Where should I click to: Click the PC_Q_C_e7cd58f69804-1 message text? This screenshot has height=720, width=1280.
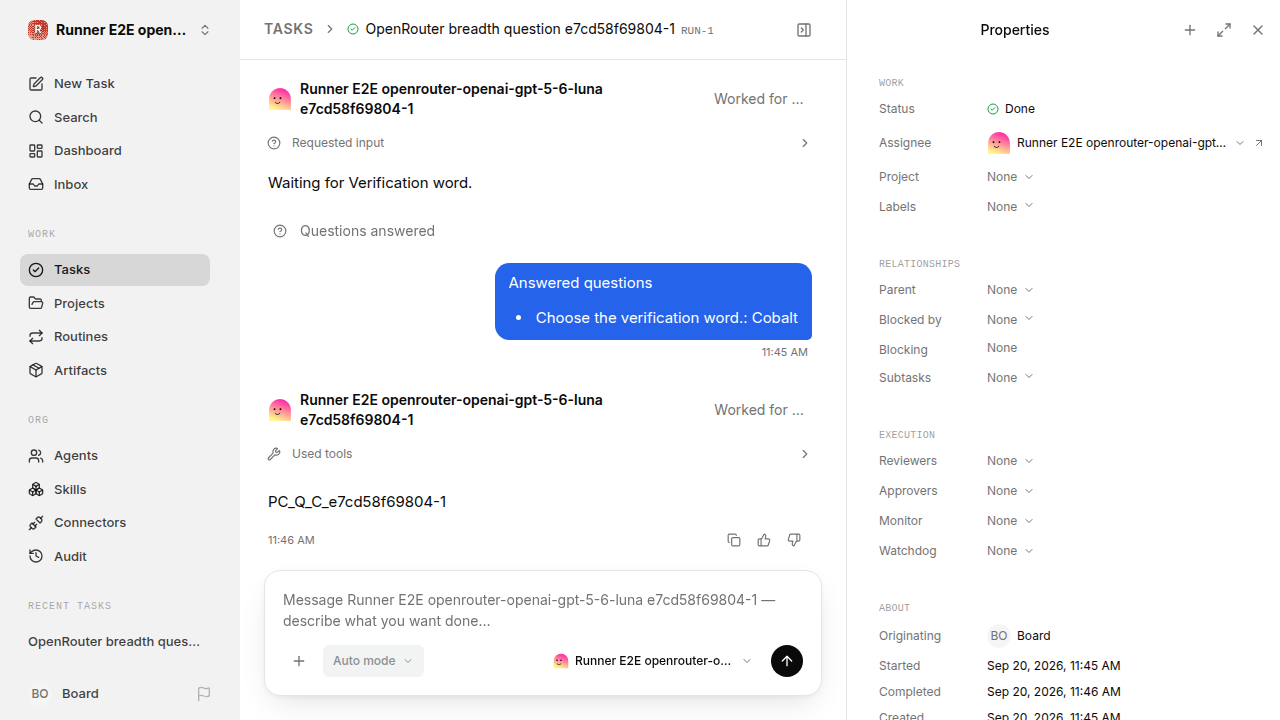[357, 502]
